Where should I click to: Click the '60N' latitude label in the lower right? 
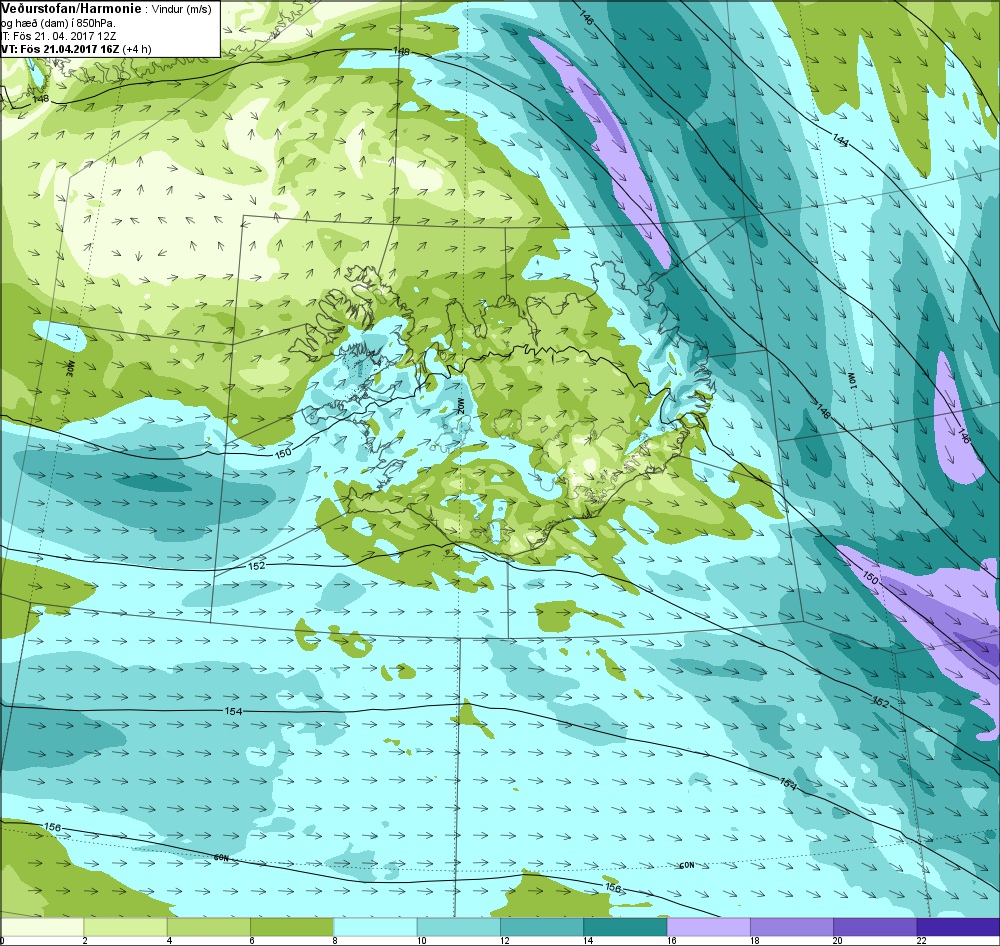point(686,865)
